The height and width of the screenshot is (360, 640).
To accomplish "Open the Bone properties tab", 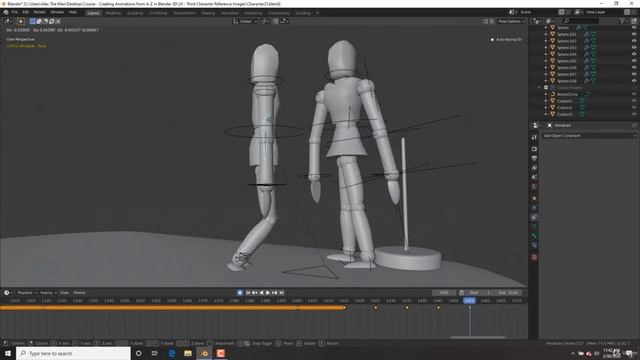I will 534,236.
